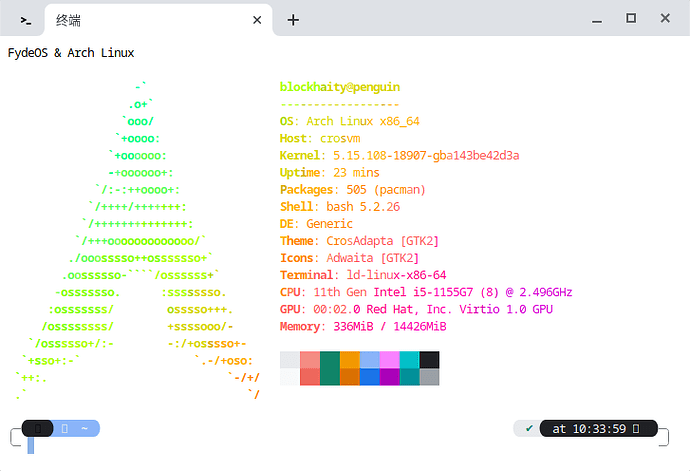Click the cyan top-row color block

[409, 360]
